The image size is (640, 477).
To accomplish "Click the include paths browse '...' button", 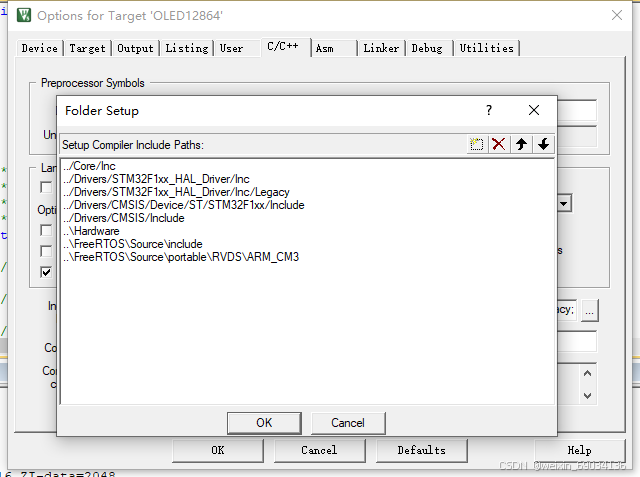I will click(589, 311).
